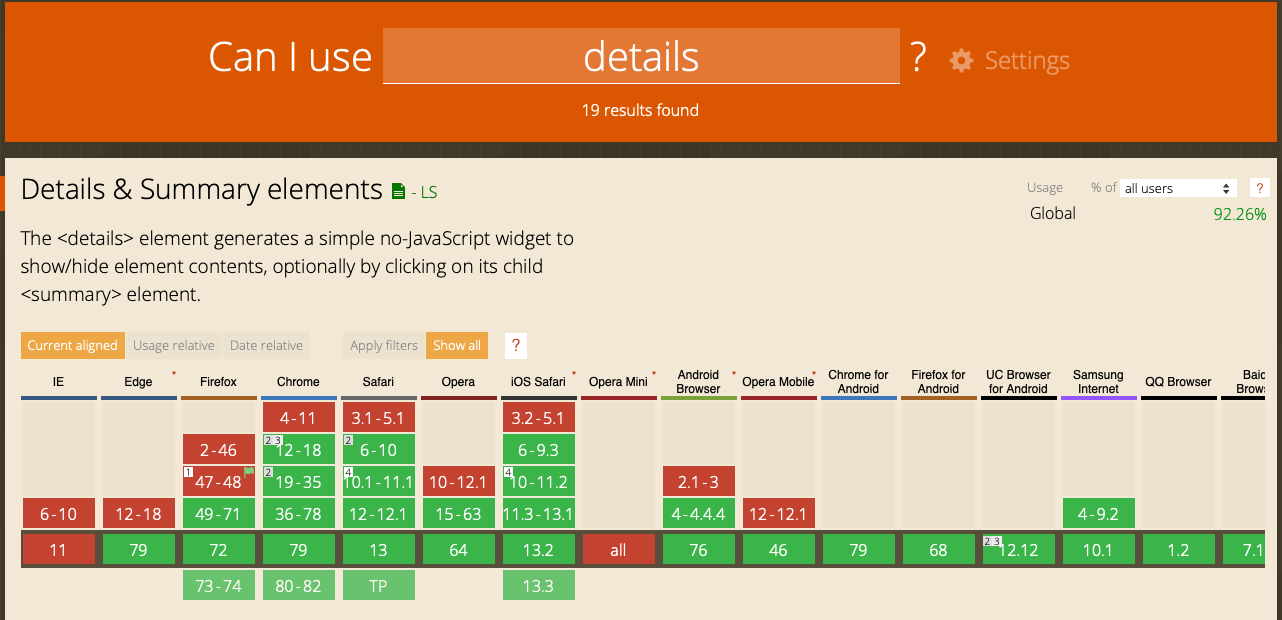Click the IE column header

59,382
